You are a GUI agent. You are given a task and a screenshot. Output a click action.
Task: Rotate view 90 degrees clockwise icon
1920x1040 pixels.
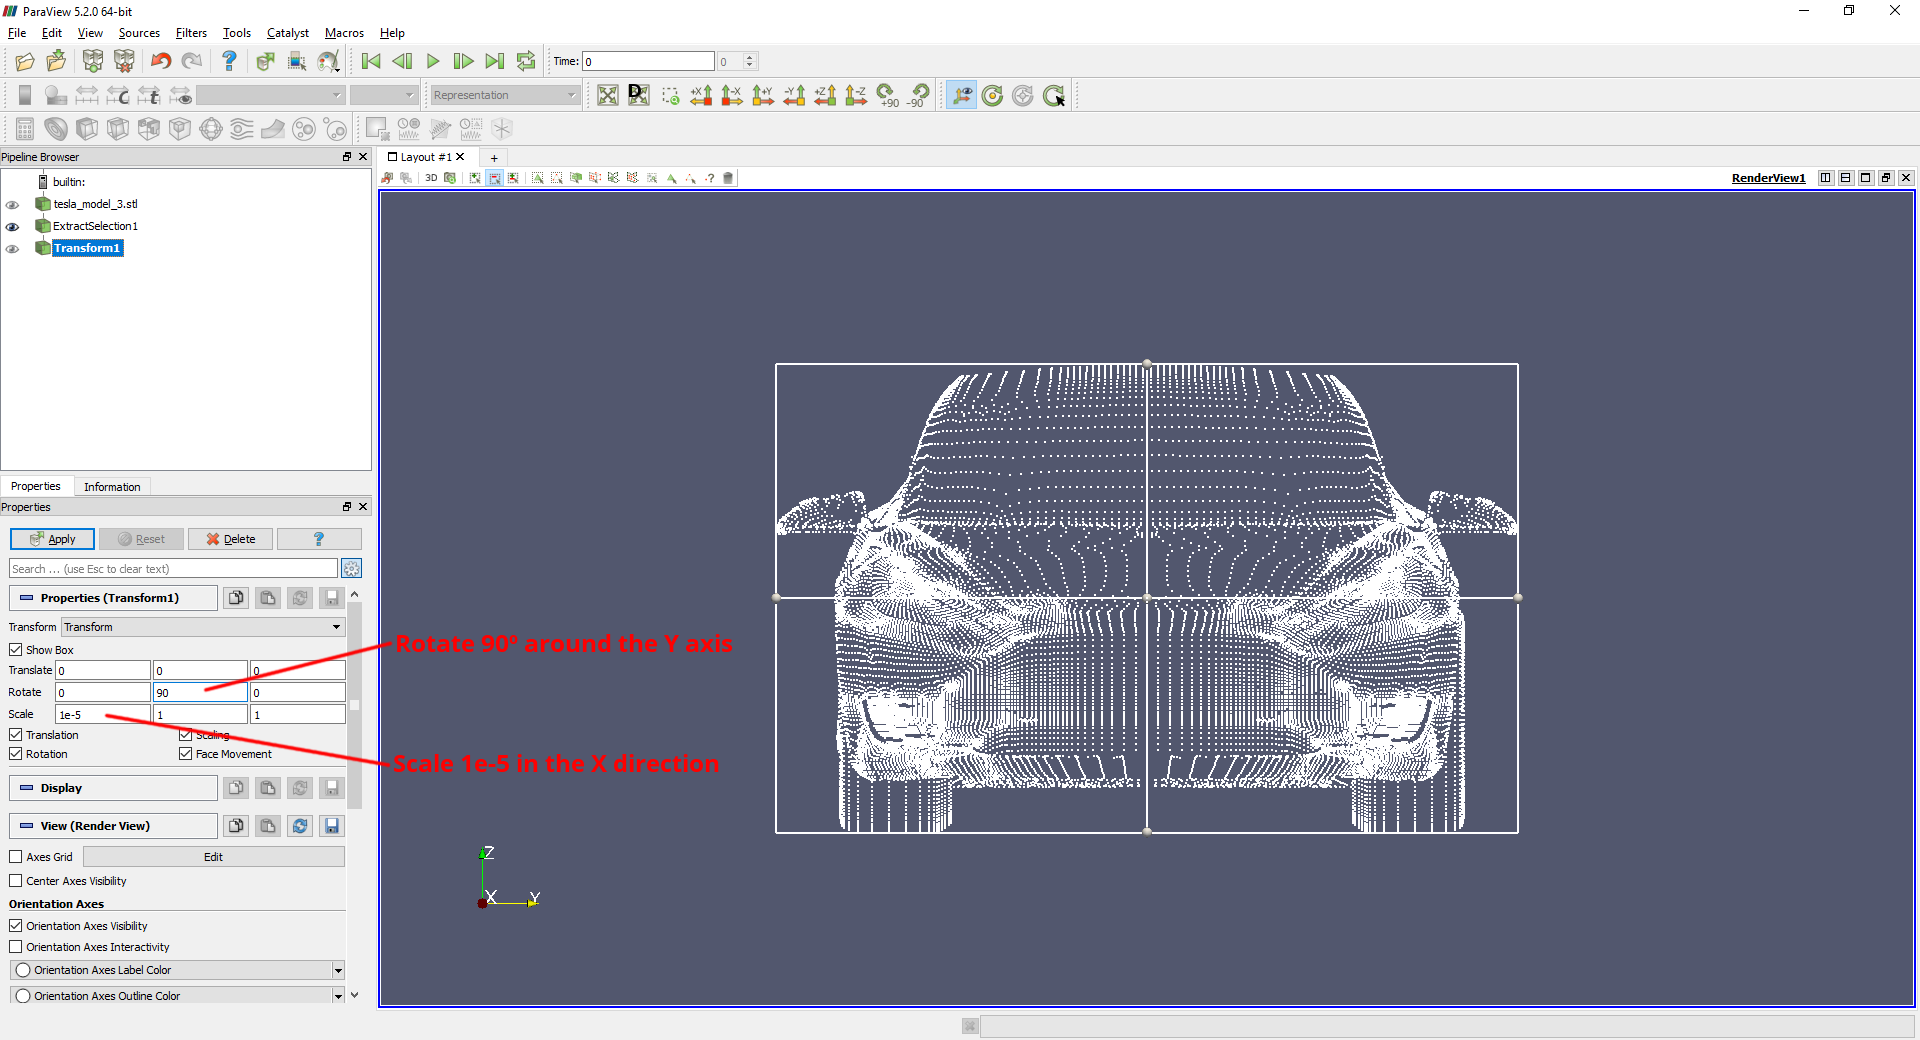[887, 96]
